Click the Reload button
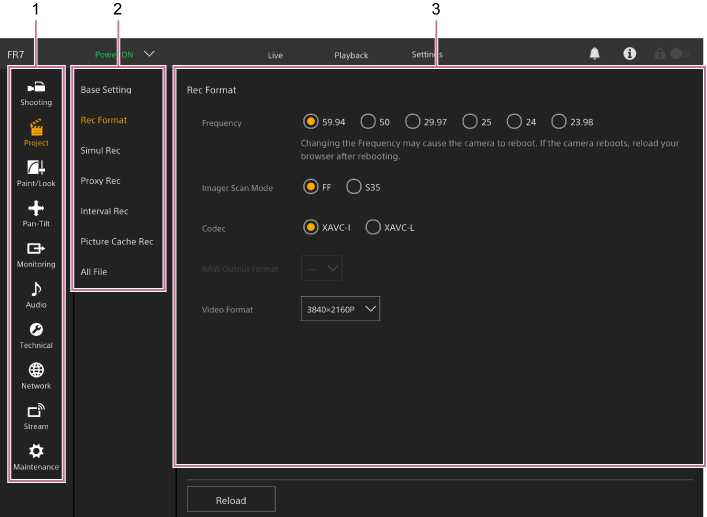The height and width of the screenshot is (517, 707). (231, 500)
